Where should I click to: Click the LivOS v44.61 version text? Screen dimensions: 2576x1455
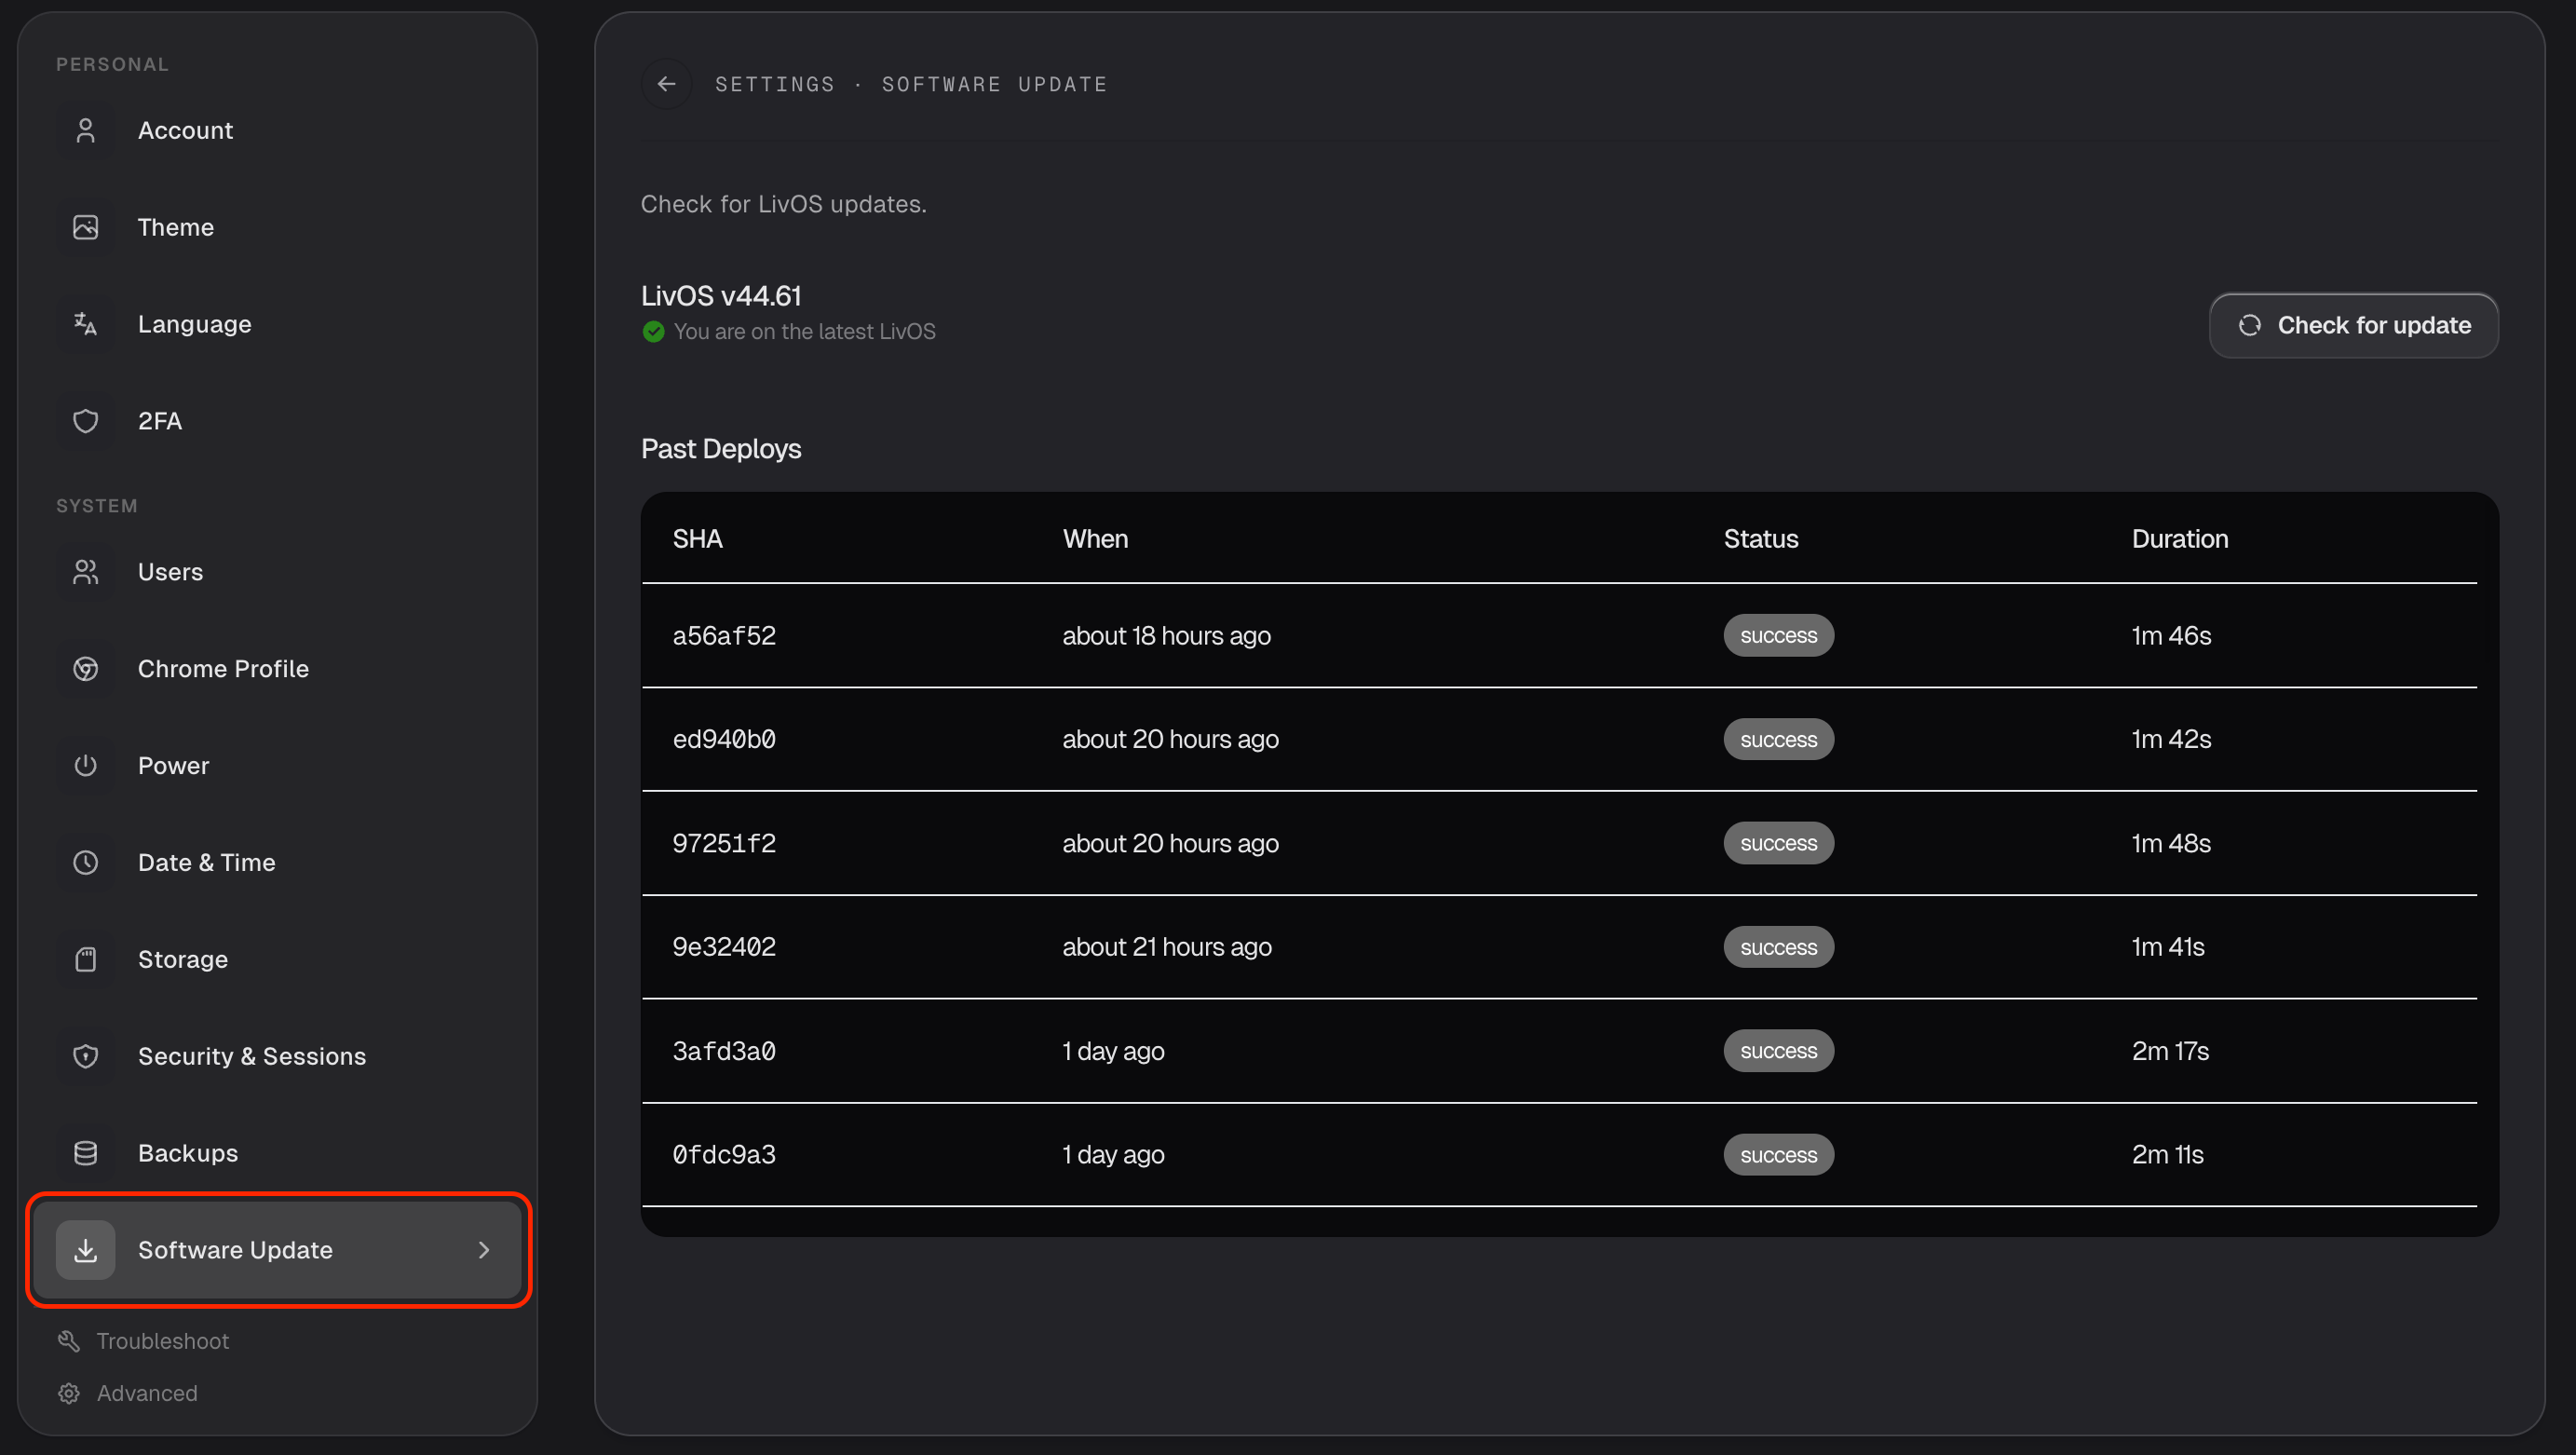pos(721,296)
